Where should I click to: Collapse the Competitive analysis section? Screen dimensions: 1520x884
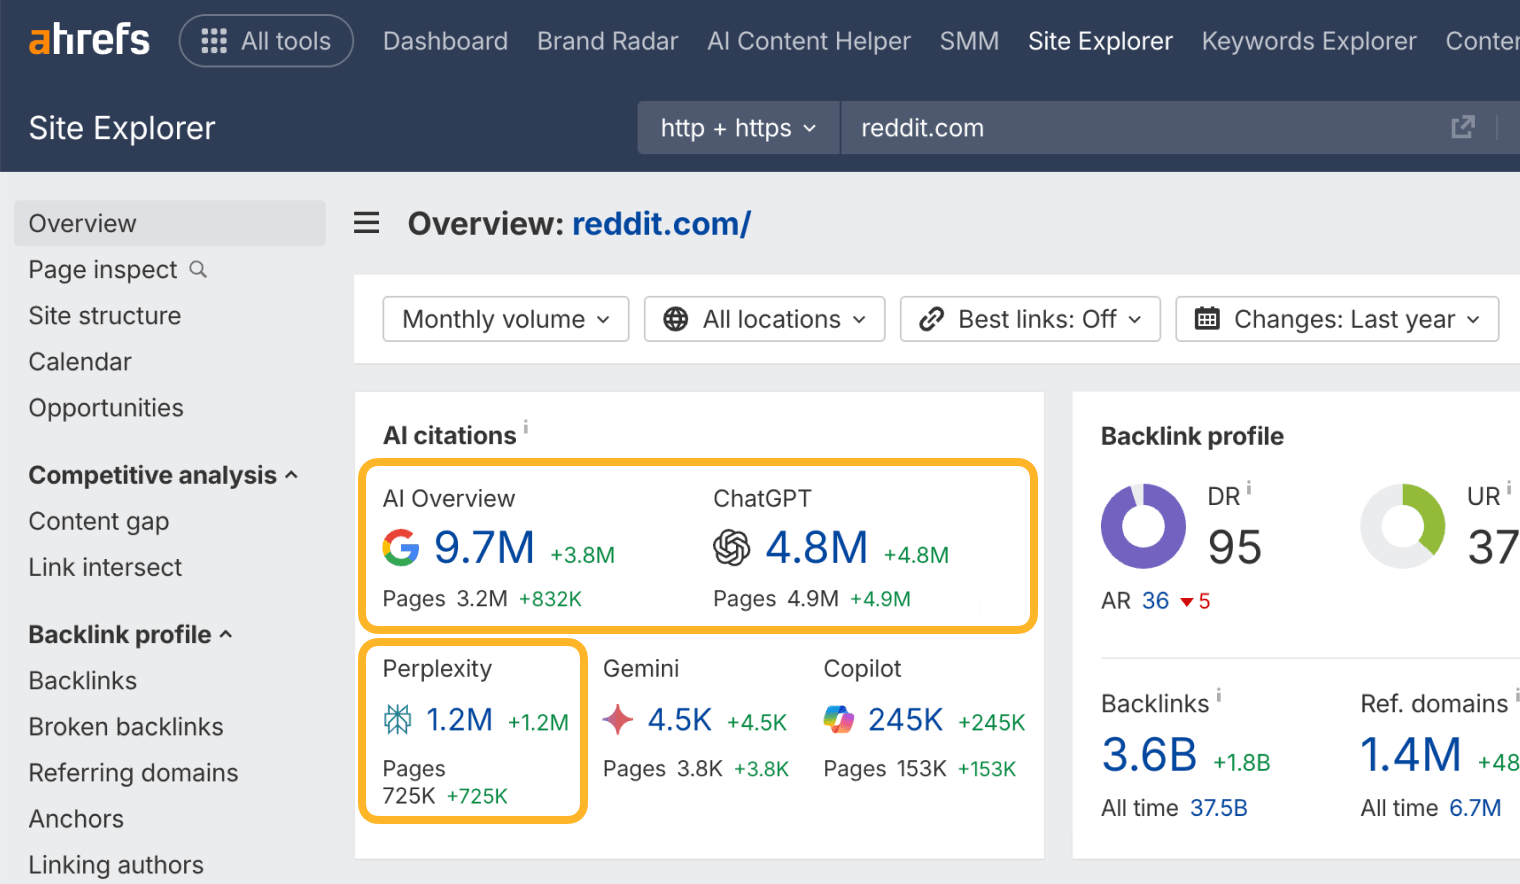[163, 475]
